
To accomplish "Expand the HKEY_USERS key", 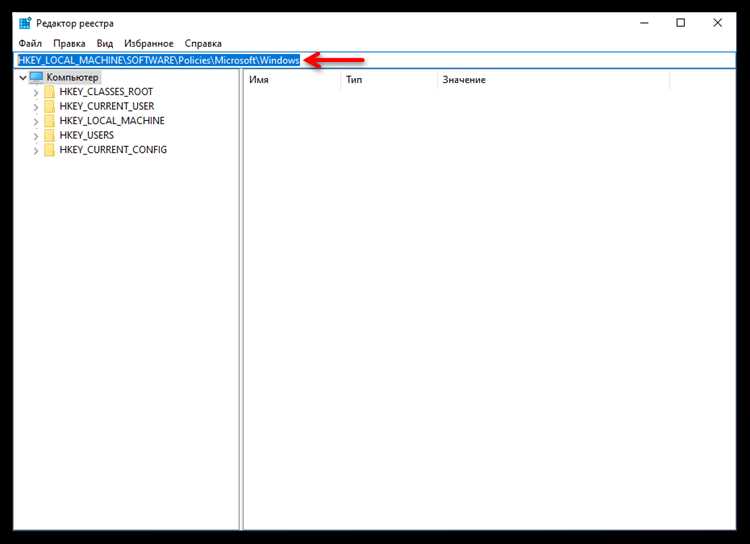I will [36, 136].
